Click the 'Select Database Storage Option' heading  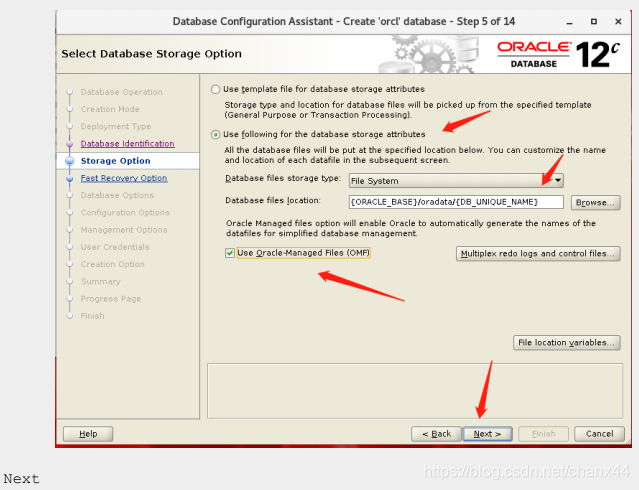tap(151, 54)
